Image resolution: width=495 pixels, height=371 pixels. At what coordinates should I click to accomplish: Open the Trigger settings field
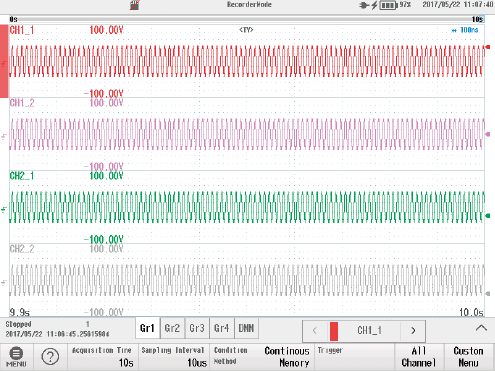point(354,357)
